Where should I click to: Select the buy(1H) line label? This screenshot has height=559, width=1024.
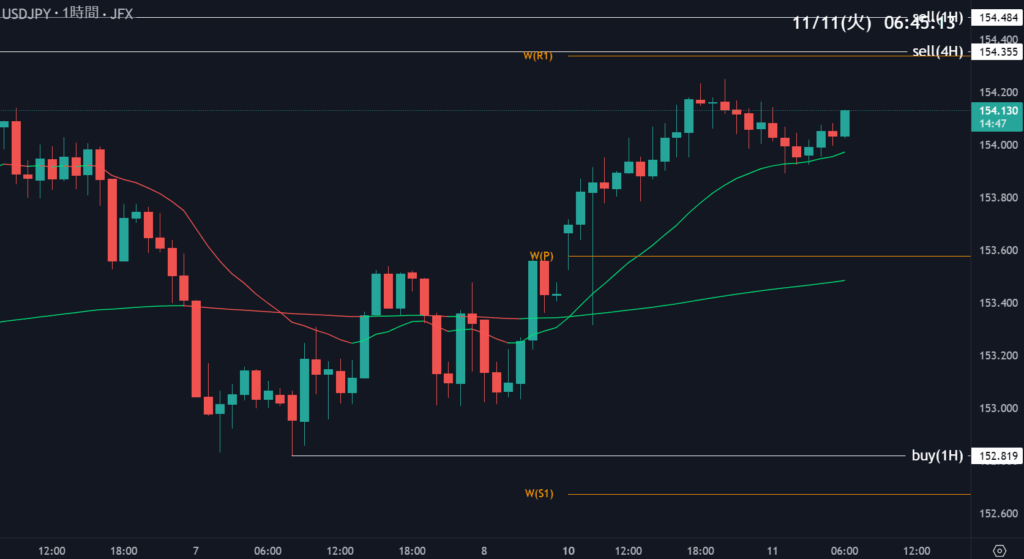pos(937,456)
